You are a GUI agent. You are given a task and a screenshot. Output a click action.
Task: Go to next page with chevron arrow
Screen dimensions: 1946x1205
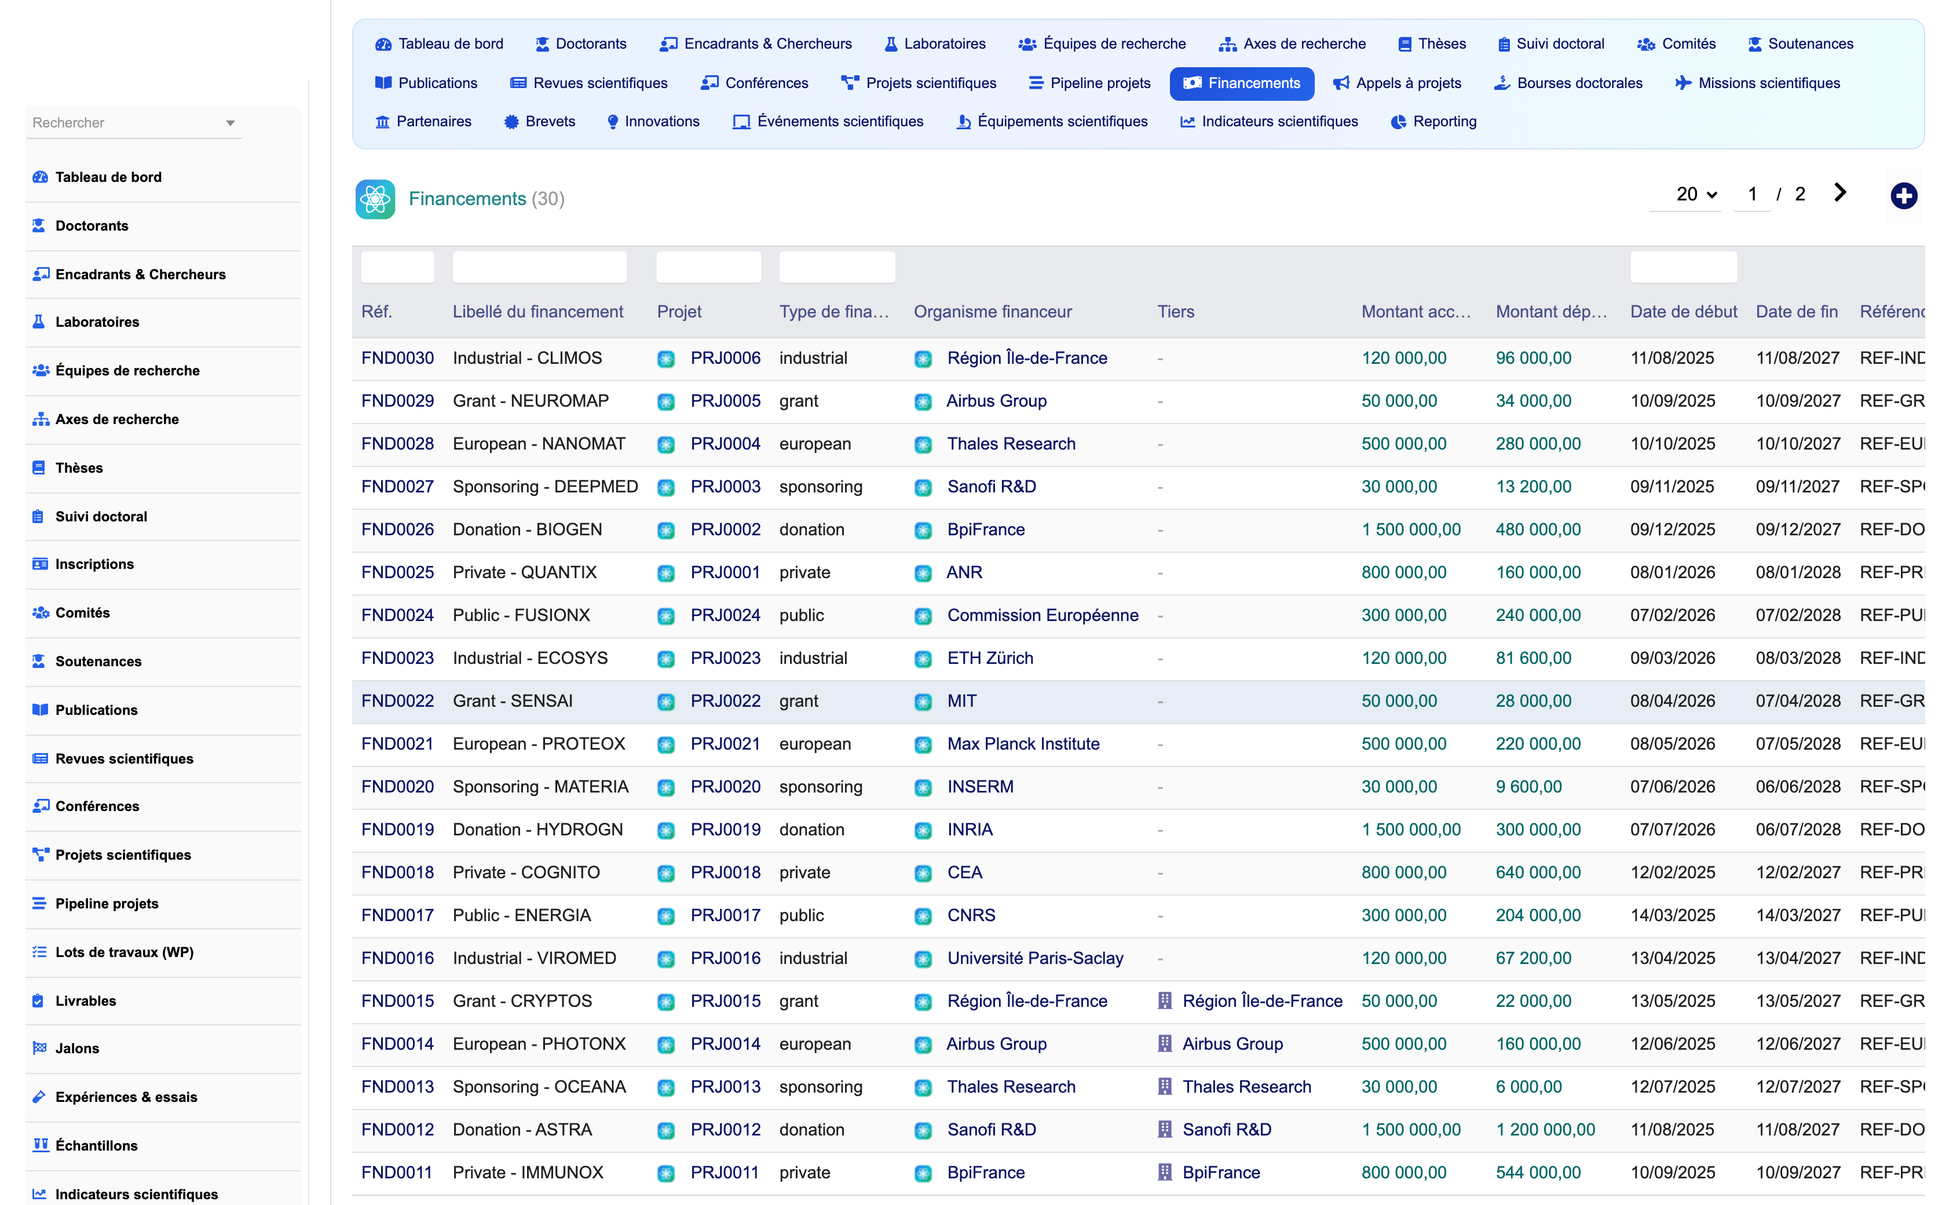(1840, 193)
